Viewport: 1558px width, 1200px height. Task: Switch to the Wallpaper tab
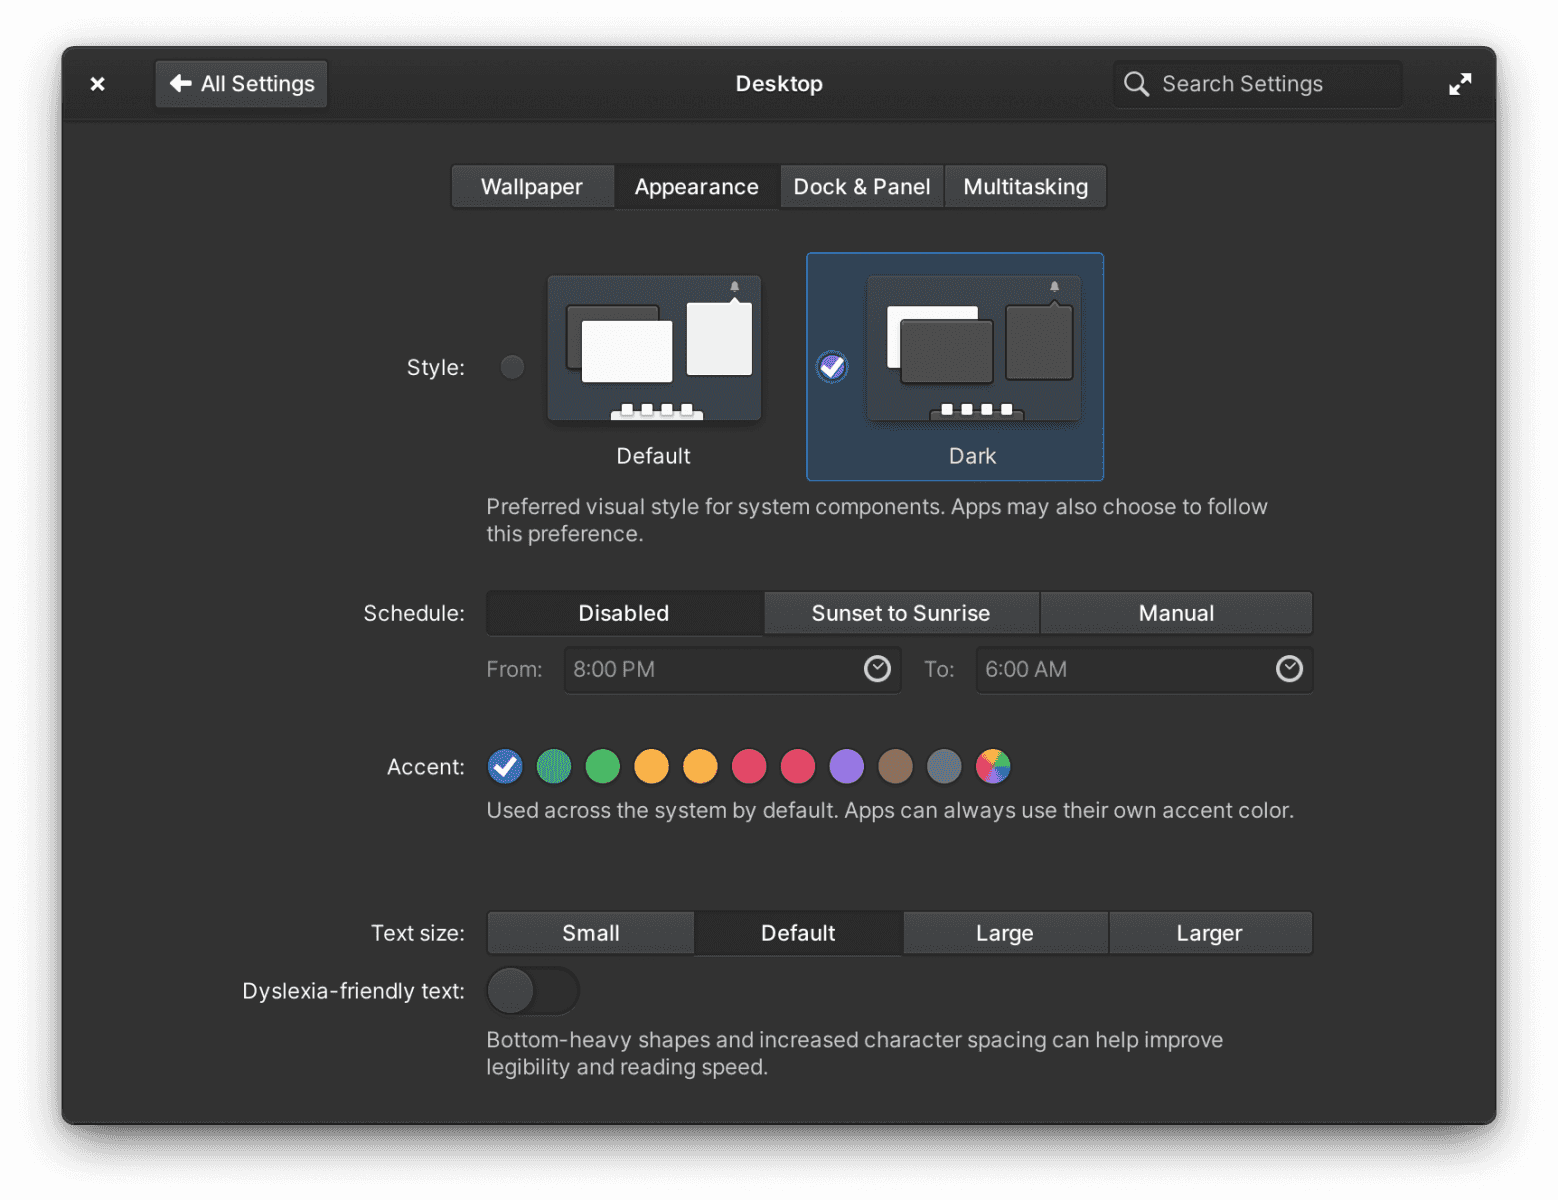[x=532, y=186]
